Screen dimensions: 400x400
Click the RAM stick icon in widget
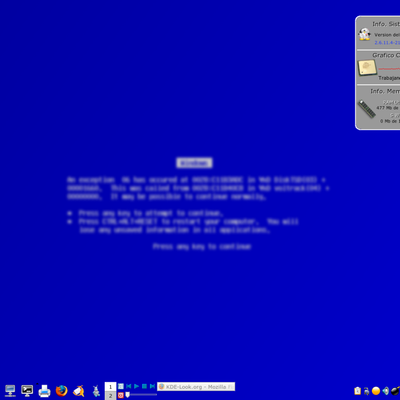click(367, 109)
